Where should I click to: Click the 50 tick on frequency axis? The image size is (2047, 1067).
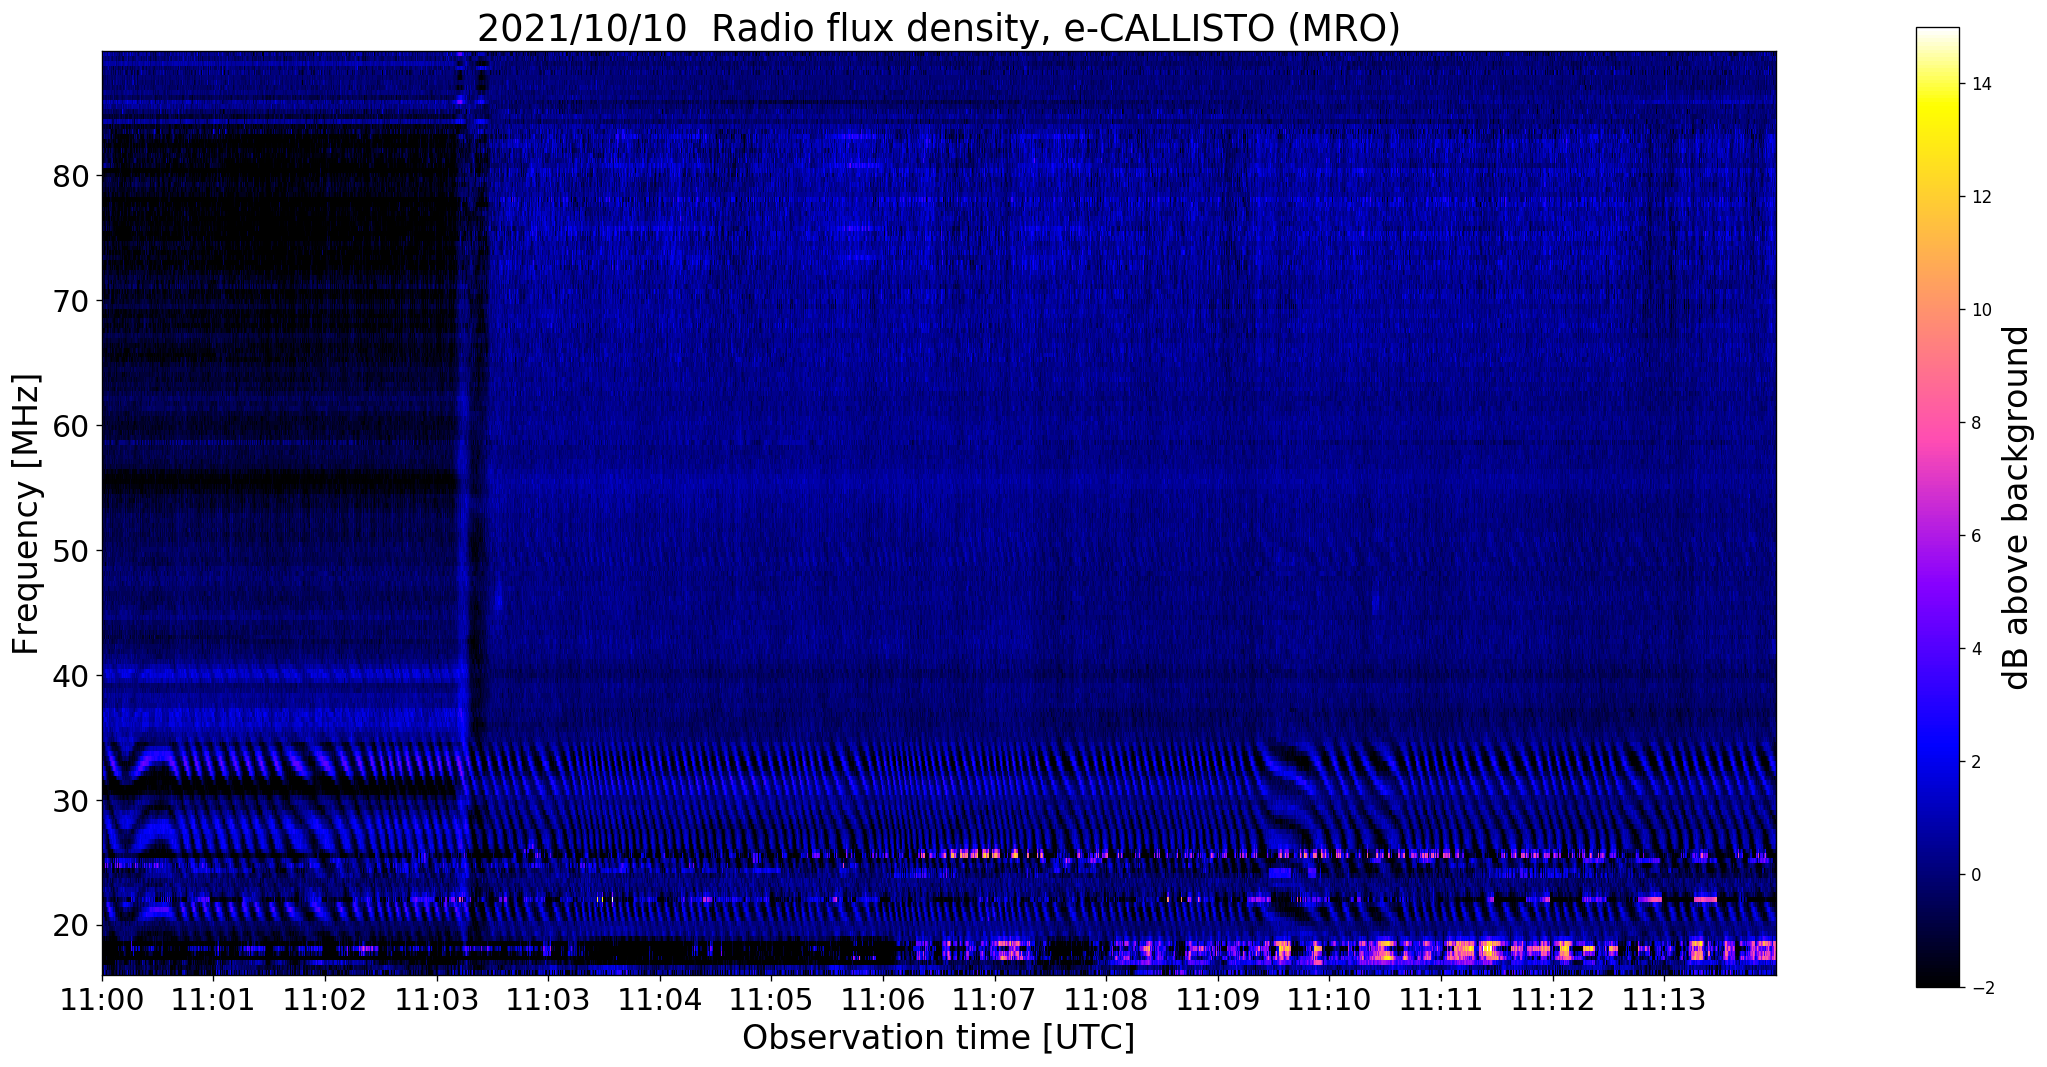[71, 551]
